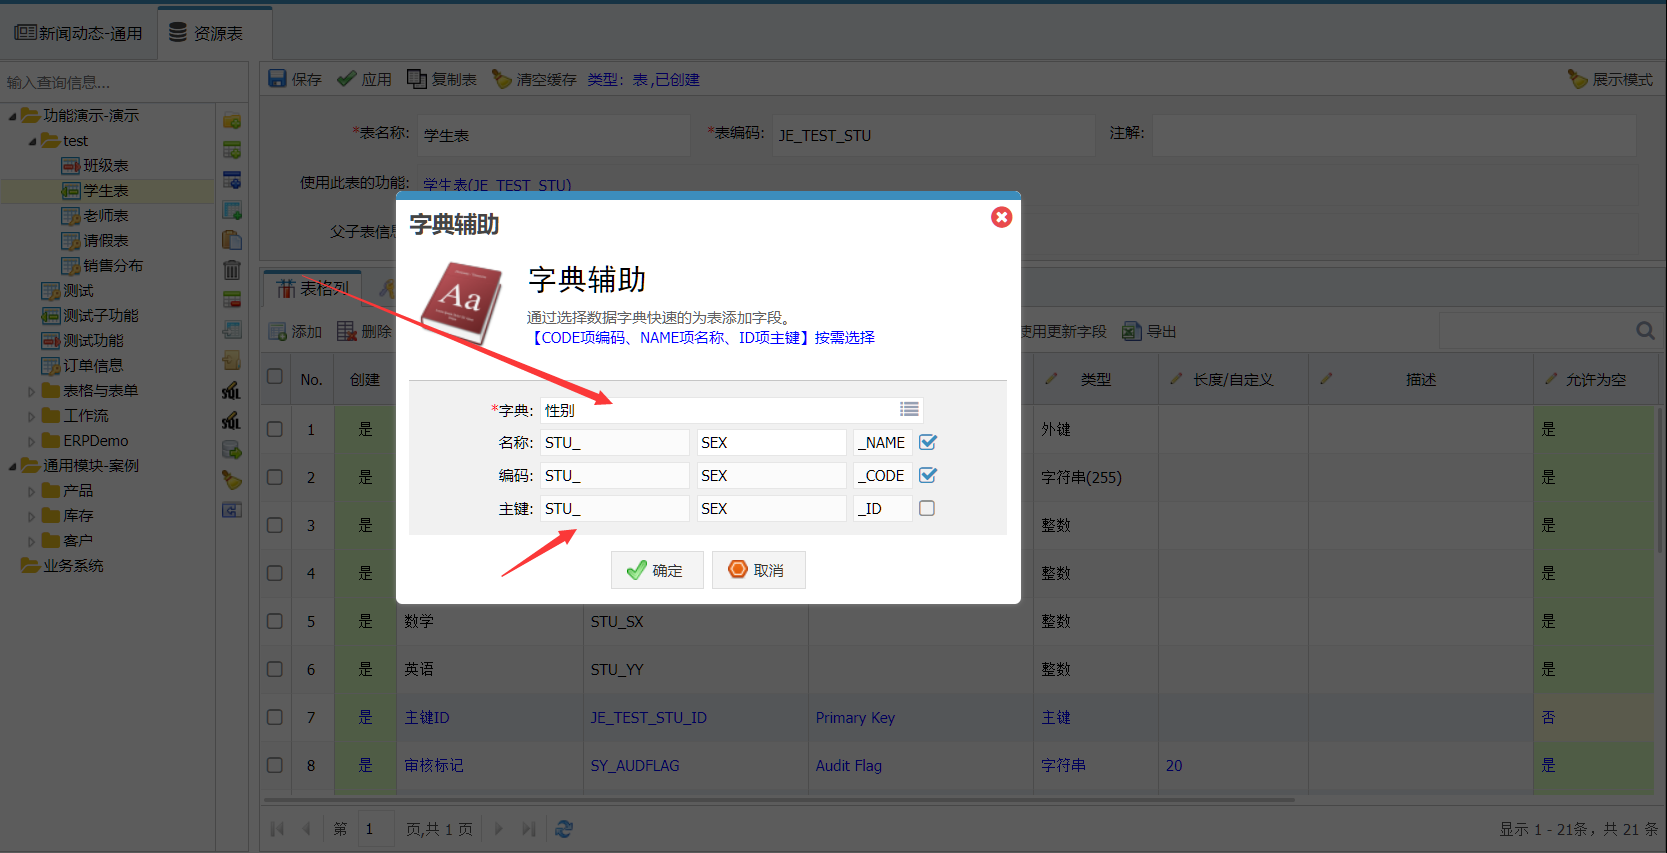This screenshot has height=853, width=1667.
Task: Expand the 表格与表单 folder
Action: pyautogui.click(x=32, y=391)
